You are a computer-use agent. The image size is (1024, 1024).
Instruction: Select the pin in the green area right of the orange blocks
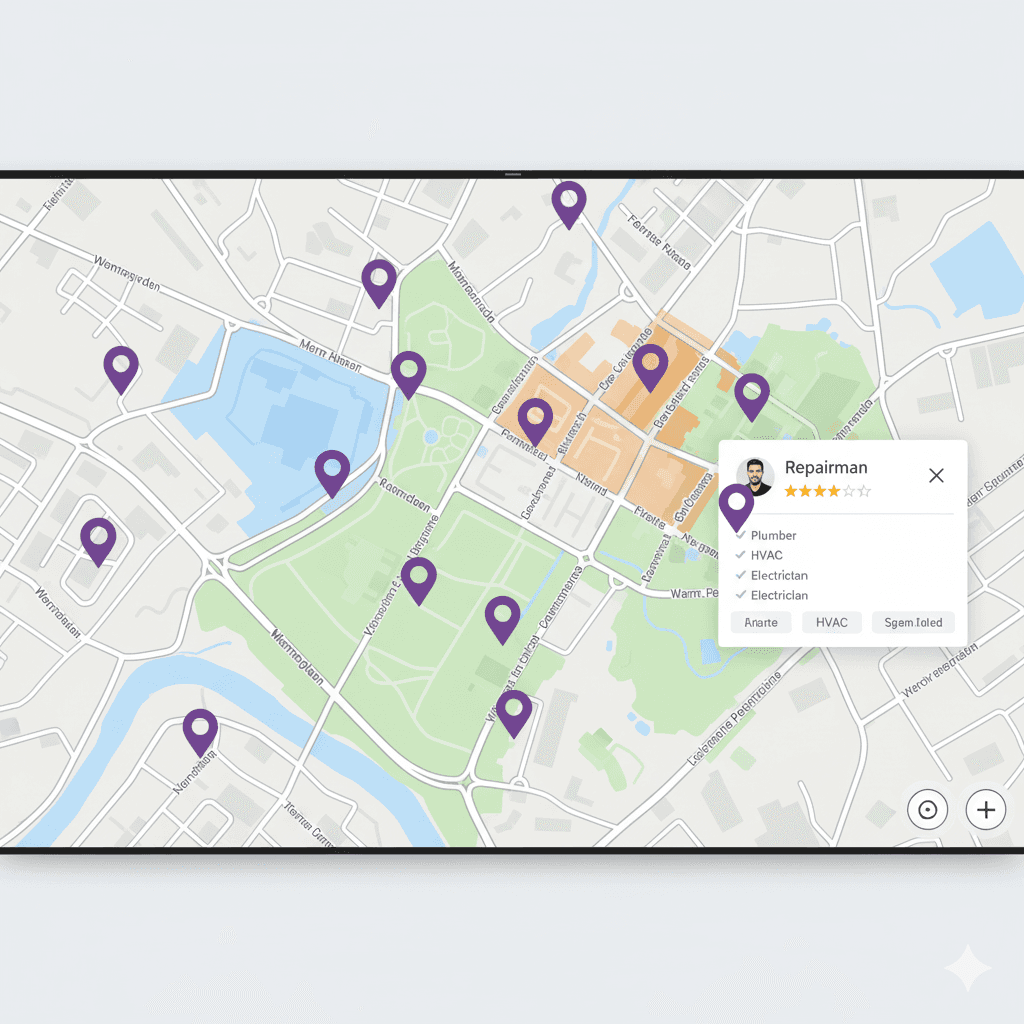pyautogui.click(x=751, y=395)
